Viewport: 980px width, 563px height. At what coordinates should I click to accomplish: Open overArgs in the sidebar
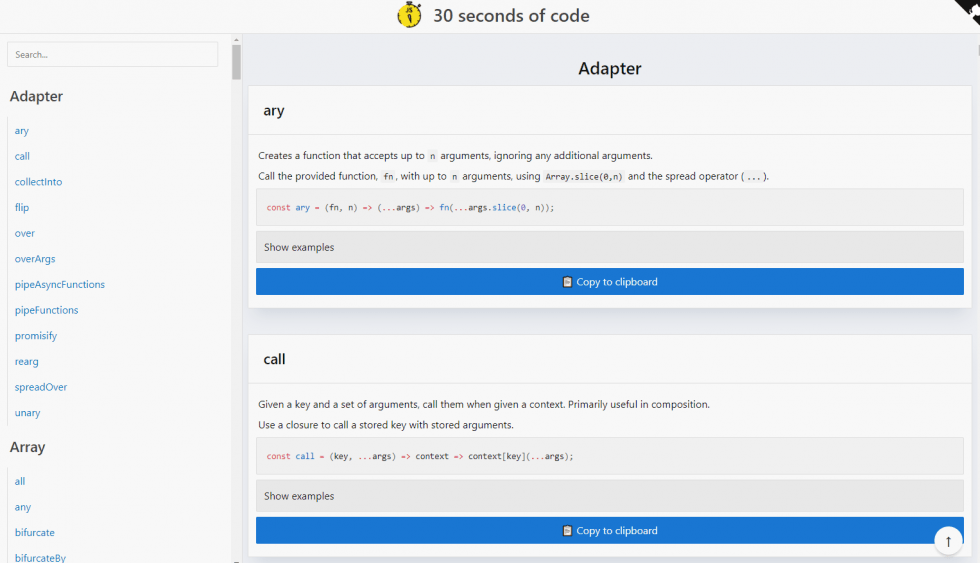pos(35,259)
